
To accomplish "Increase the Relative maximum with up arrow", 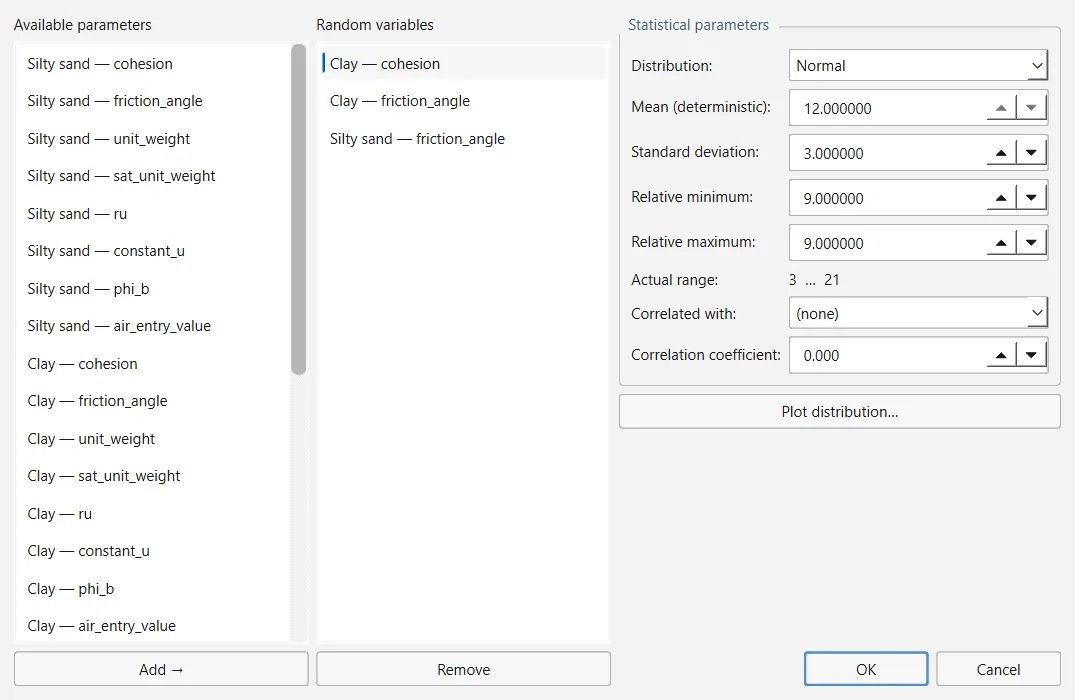I will point(1001,243).
